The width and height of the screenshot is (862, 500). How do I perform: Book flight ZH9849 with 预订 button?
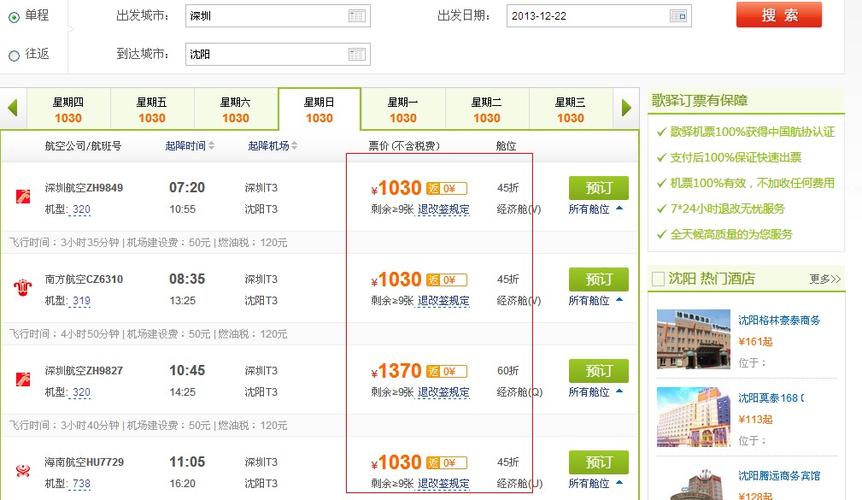tap(599, 188)
